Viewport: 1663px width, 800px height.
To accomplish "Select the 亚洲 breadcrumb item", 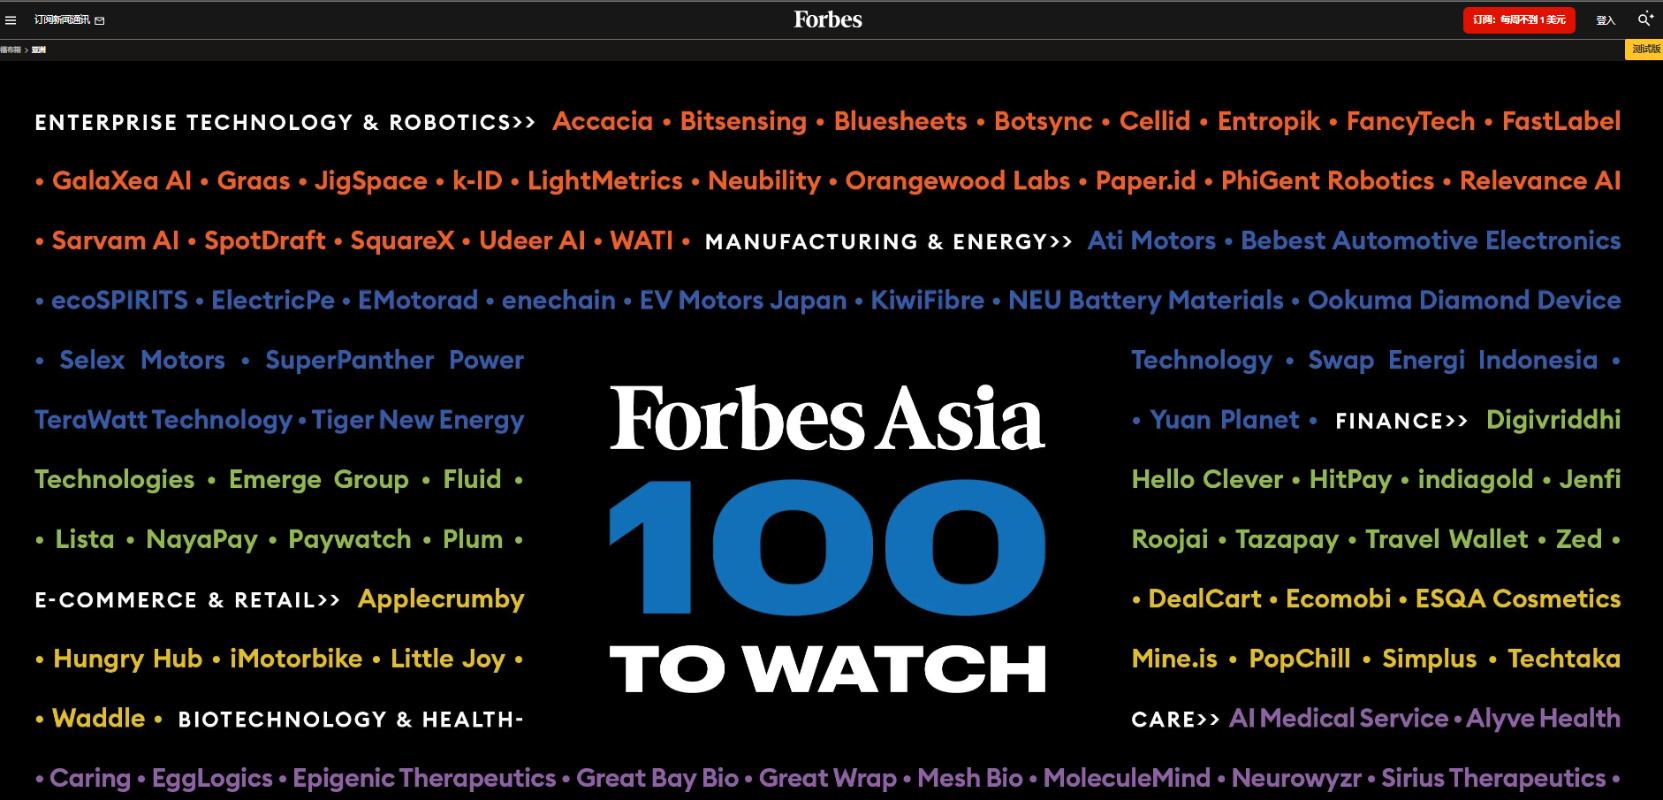I will tap(39, 49).
